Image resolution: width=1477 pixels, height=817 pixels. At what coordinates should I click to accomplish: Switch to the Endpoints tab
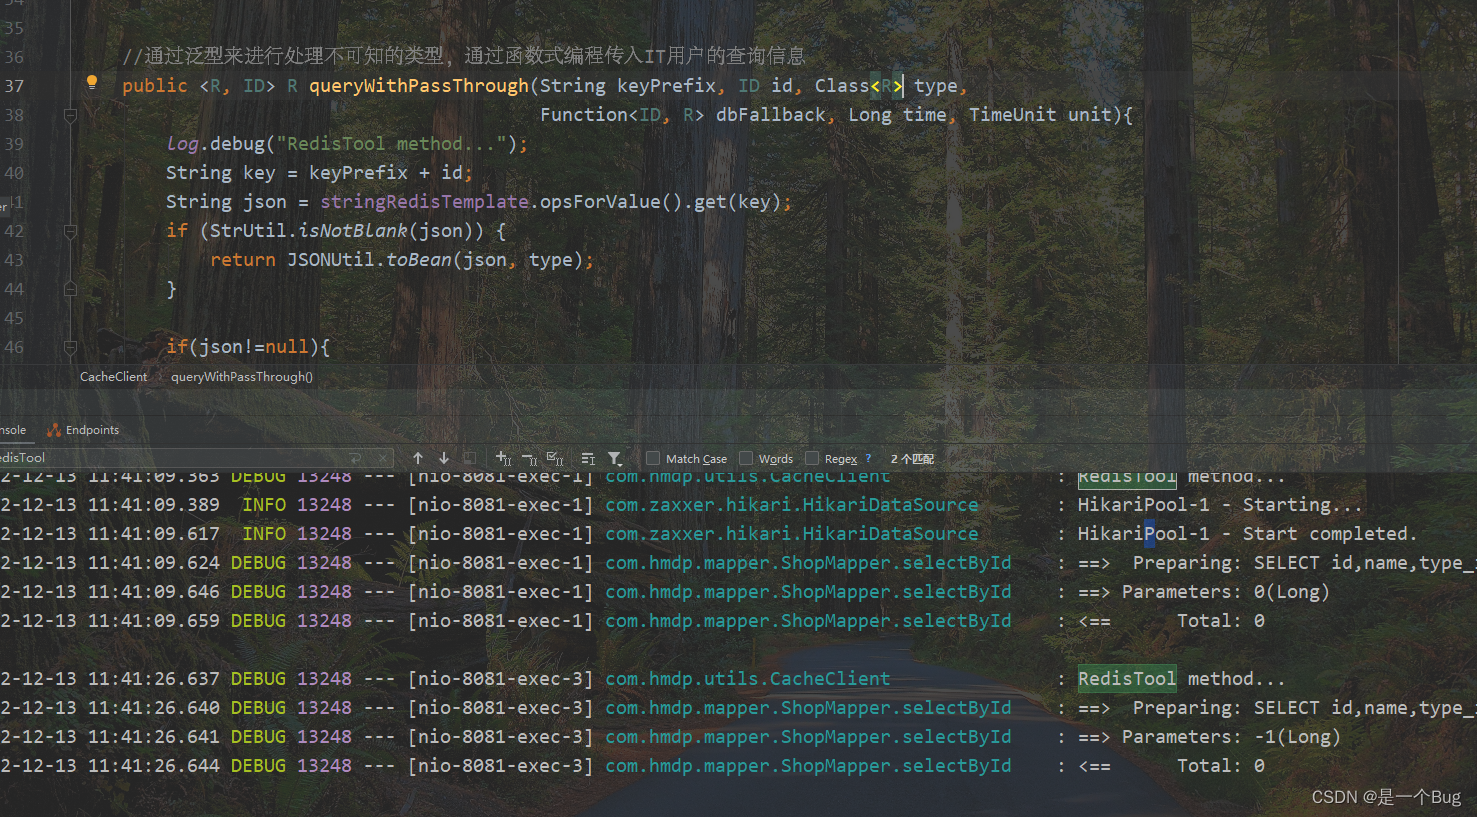tap(83, 430)
